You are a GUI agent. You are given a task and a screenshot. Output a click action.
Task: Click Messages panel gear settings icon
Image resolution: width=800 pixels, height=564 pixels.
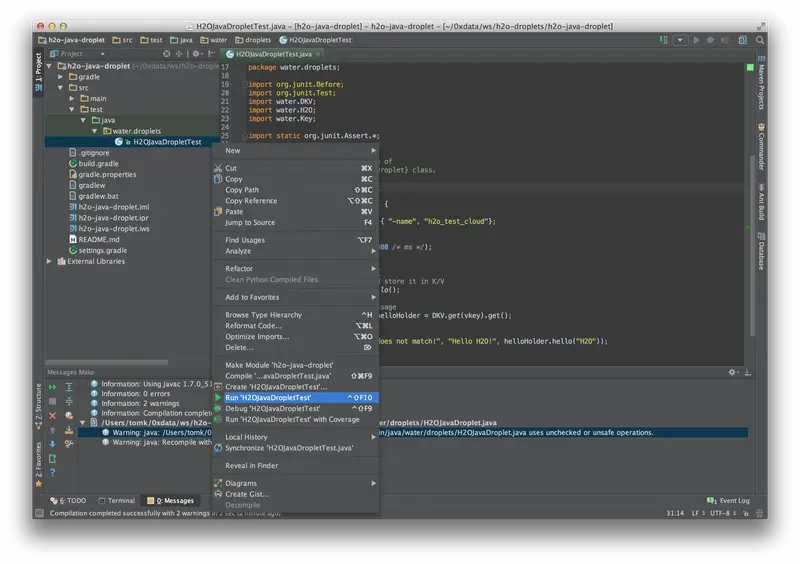[x=732, y=373]
